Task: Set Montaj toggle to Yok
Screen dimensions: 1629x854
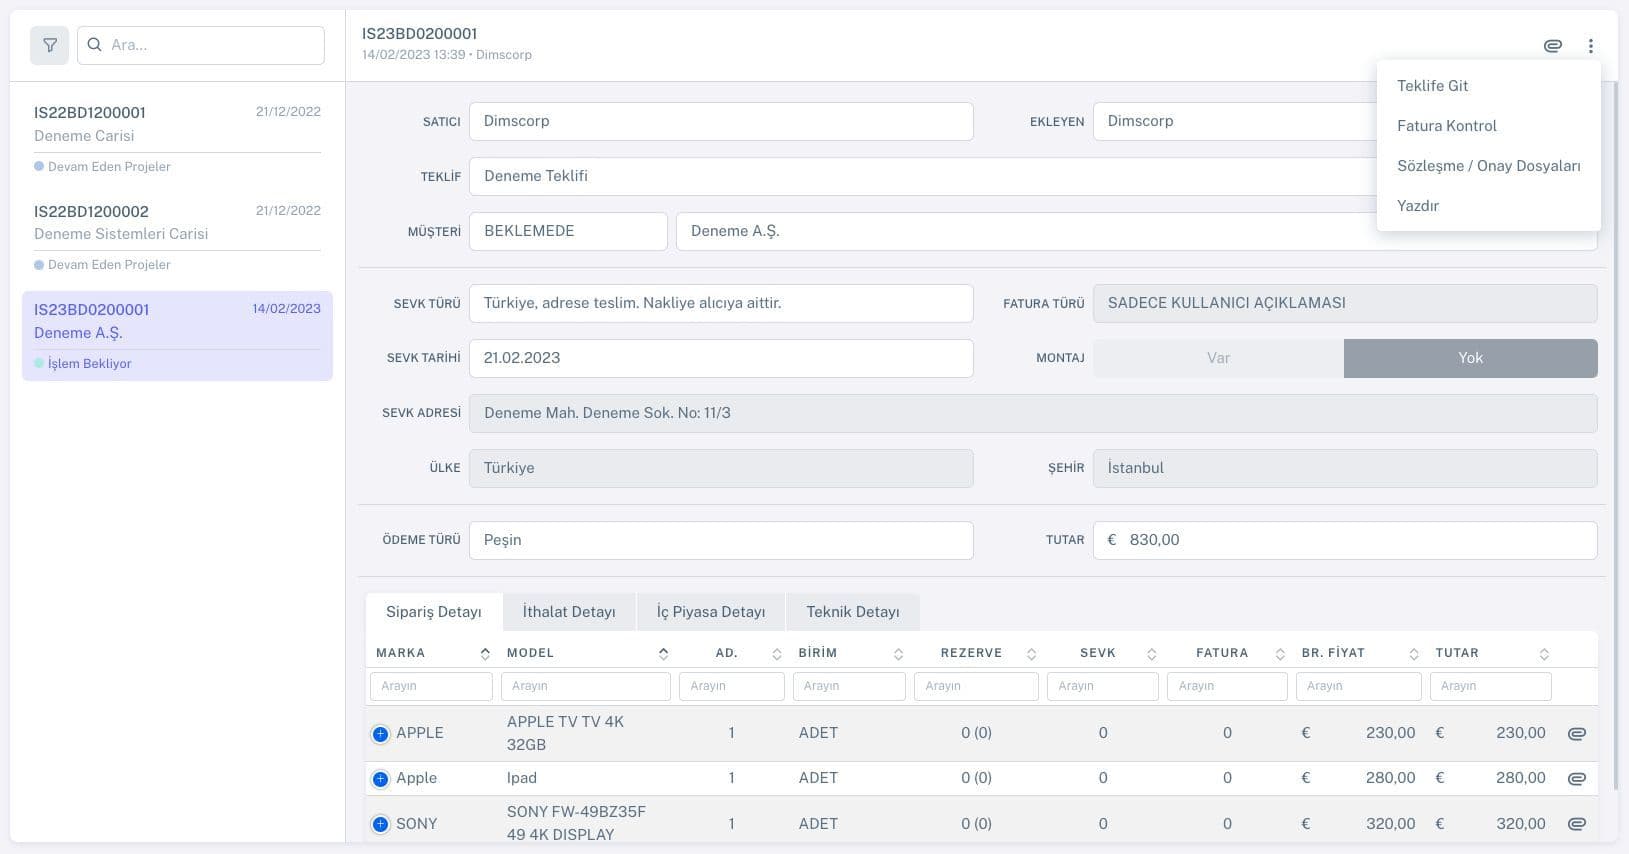Action: [1470, 358]
